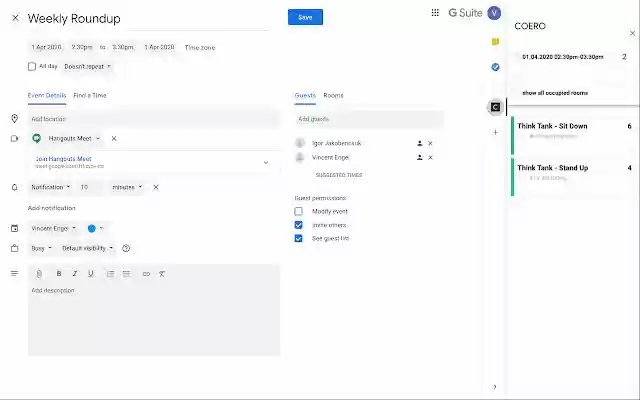Click show all occupied rooms
The image size is (640, 400).
pos(555,93)
